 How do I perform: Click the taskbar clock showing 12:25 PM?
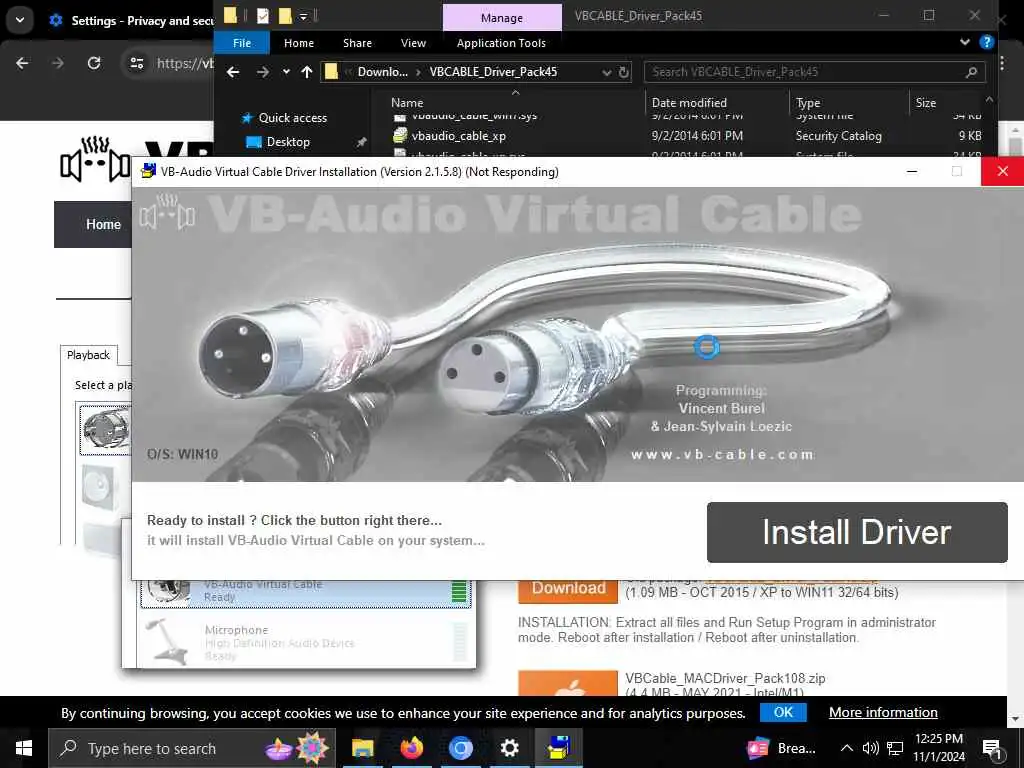(x=938, y=748)
